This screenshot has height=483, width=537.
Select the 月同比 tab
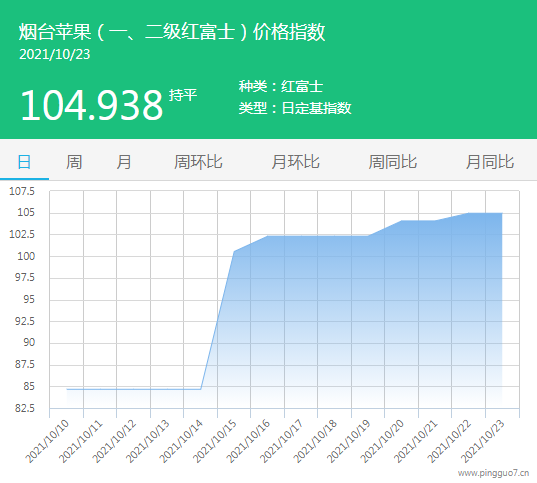tap(490, 162)
